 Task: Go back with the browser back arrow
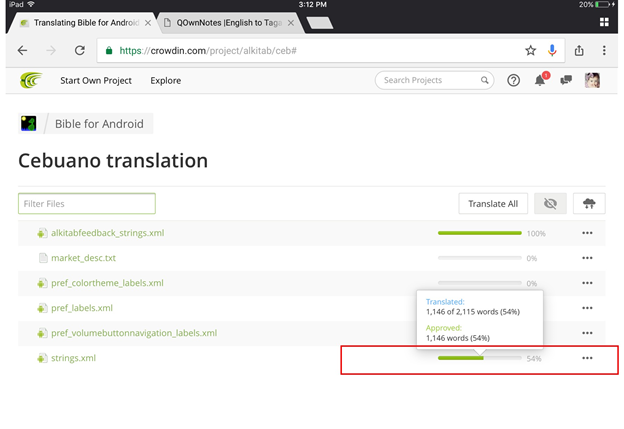[23, 51]
